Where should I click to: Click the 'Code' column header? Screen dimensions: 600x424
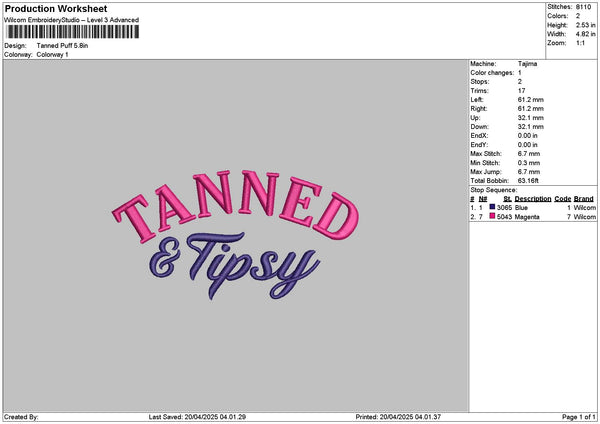point(562,199)
